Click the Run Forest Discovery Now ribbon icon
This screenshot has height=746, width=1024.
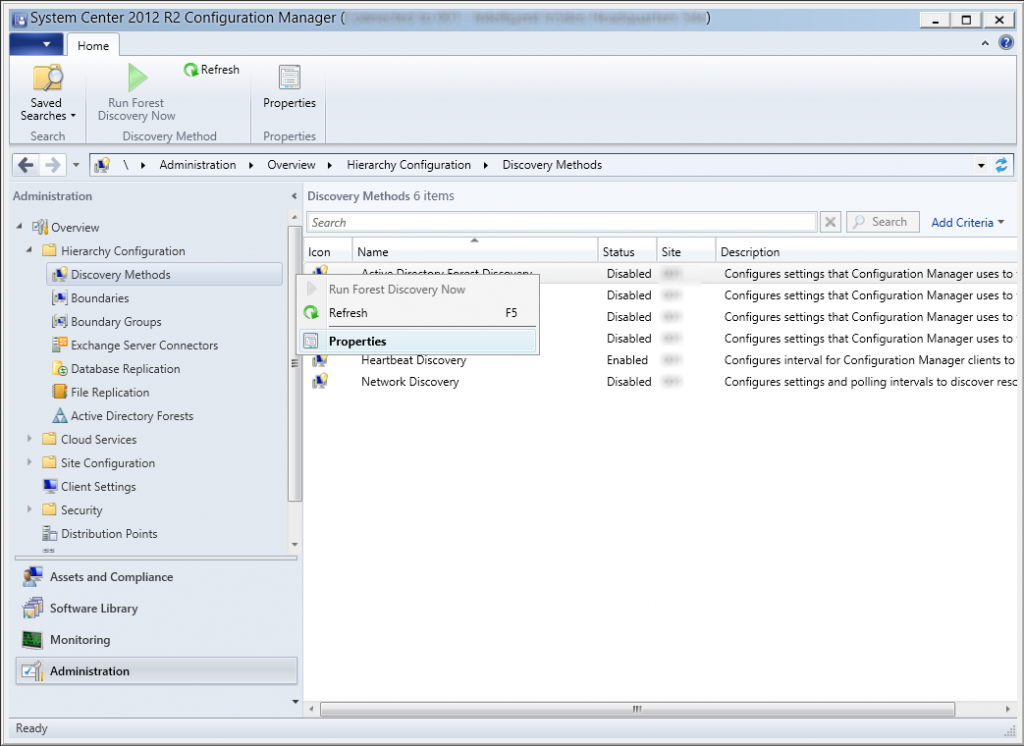click(x=134, y=78)
